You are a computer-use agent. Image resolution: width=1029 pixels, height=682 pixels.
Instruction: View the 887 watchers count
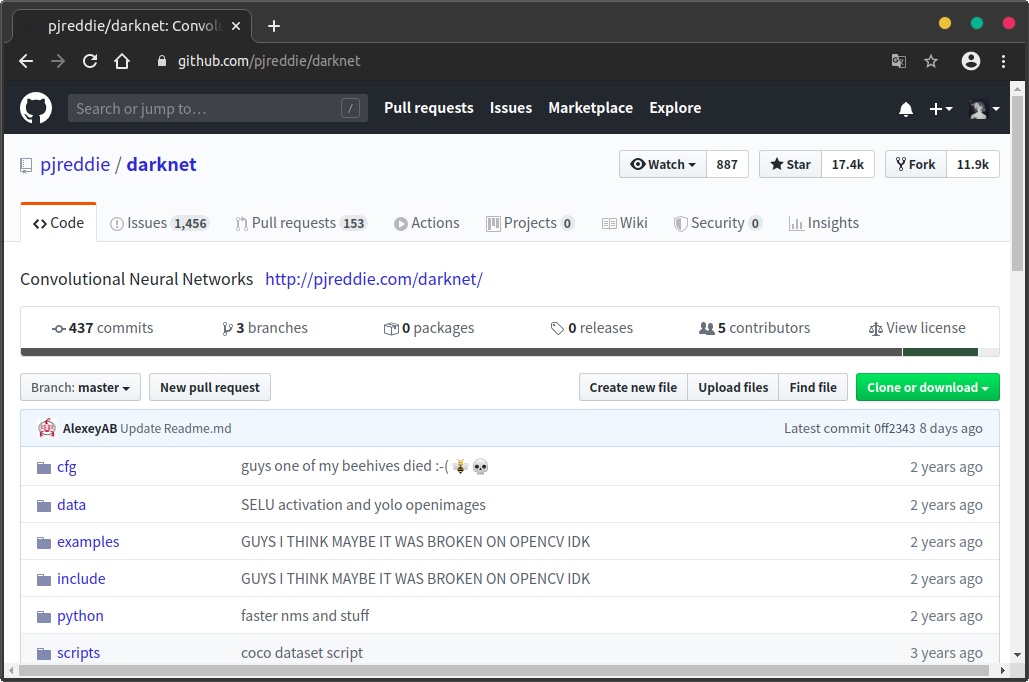click(x=727, y=164)
